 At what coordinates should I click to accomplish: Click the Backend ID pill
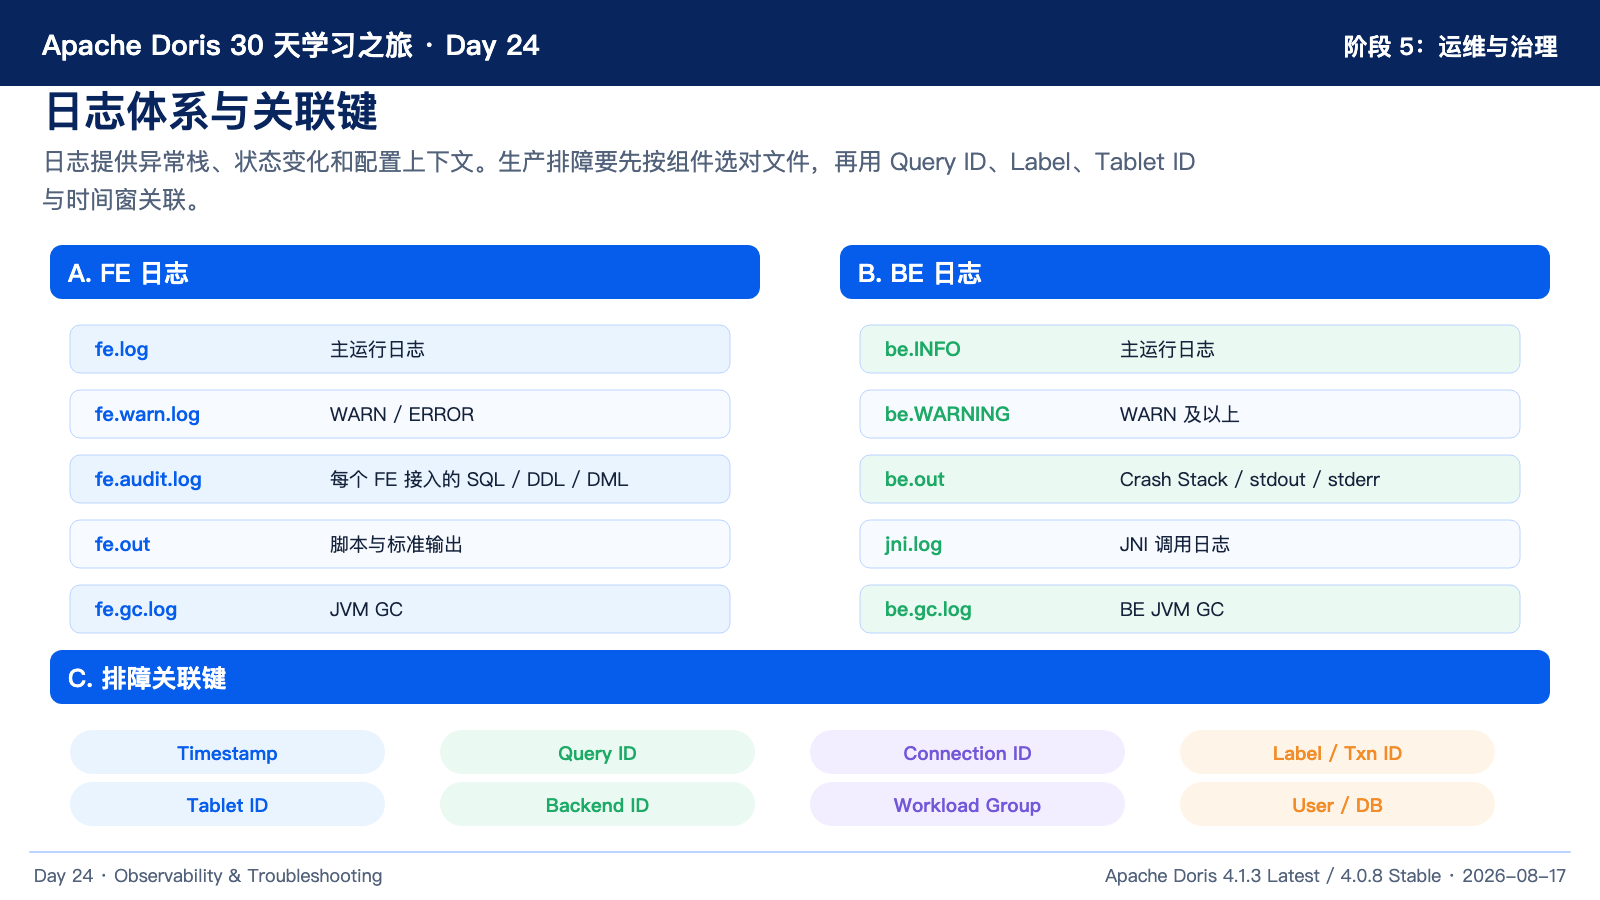(x=597, y=804)
